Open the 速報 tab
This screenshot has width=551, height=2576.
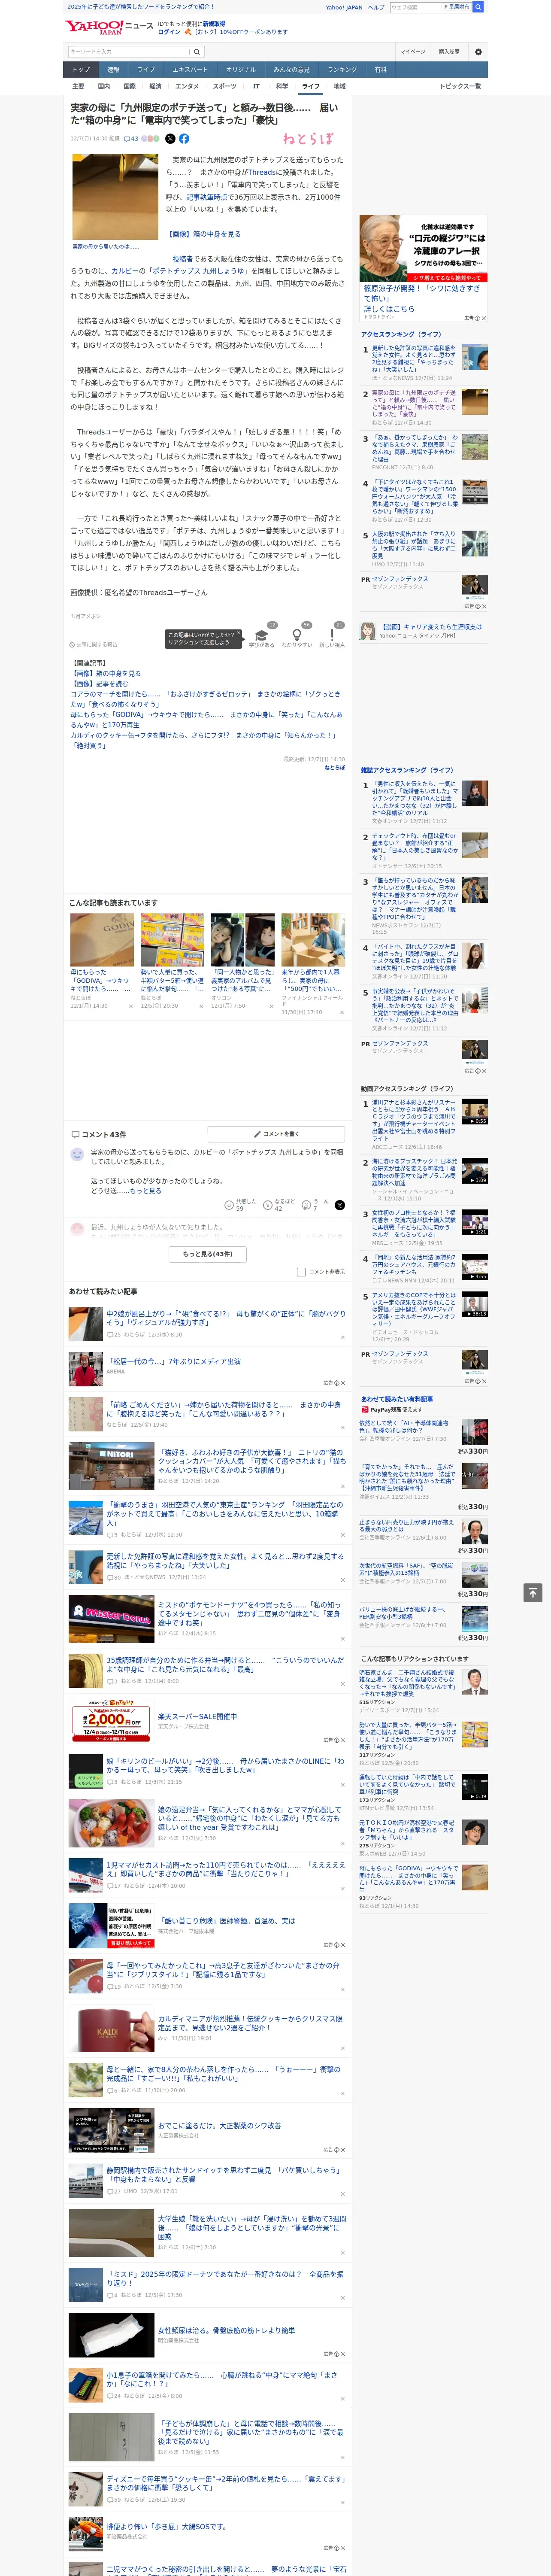pos(113,70)
